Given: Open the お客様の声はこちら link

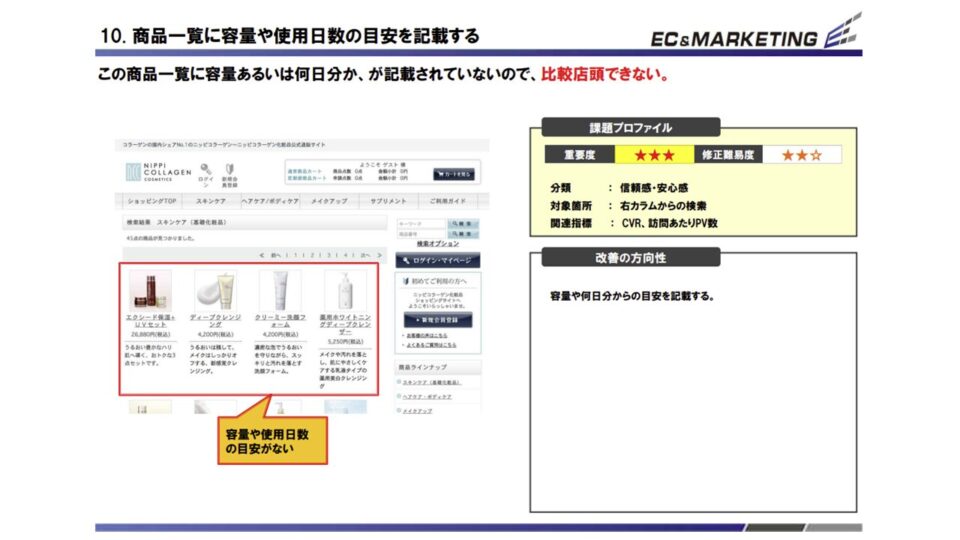Looking at the screenshot, I should pyautogui.click(x=427, y=336).
